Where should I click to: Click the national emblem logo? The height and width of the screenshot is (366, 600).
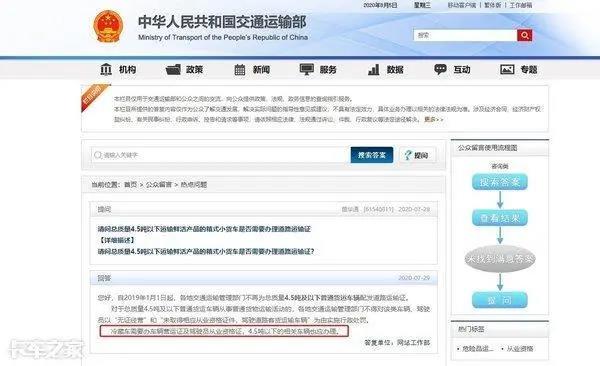(109, 26)
